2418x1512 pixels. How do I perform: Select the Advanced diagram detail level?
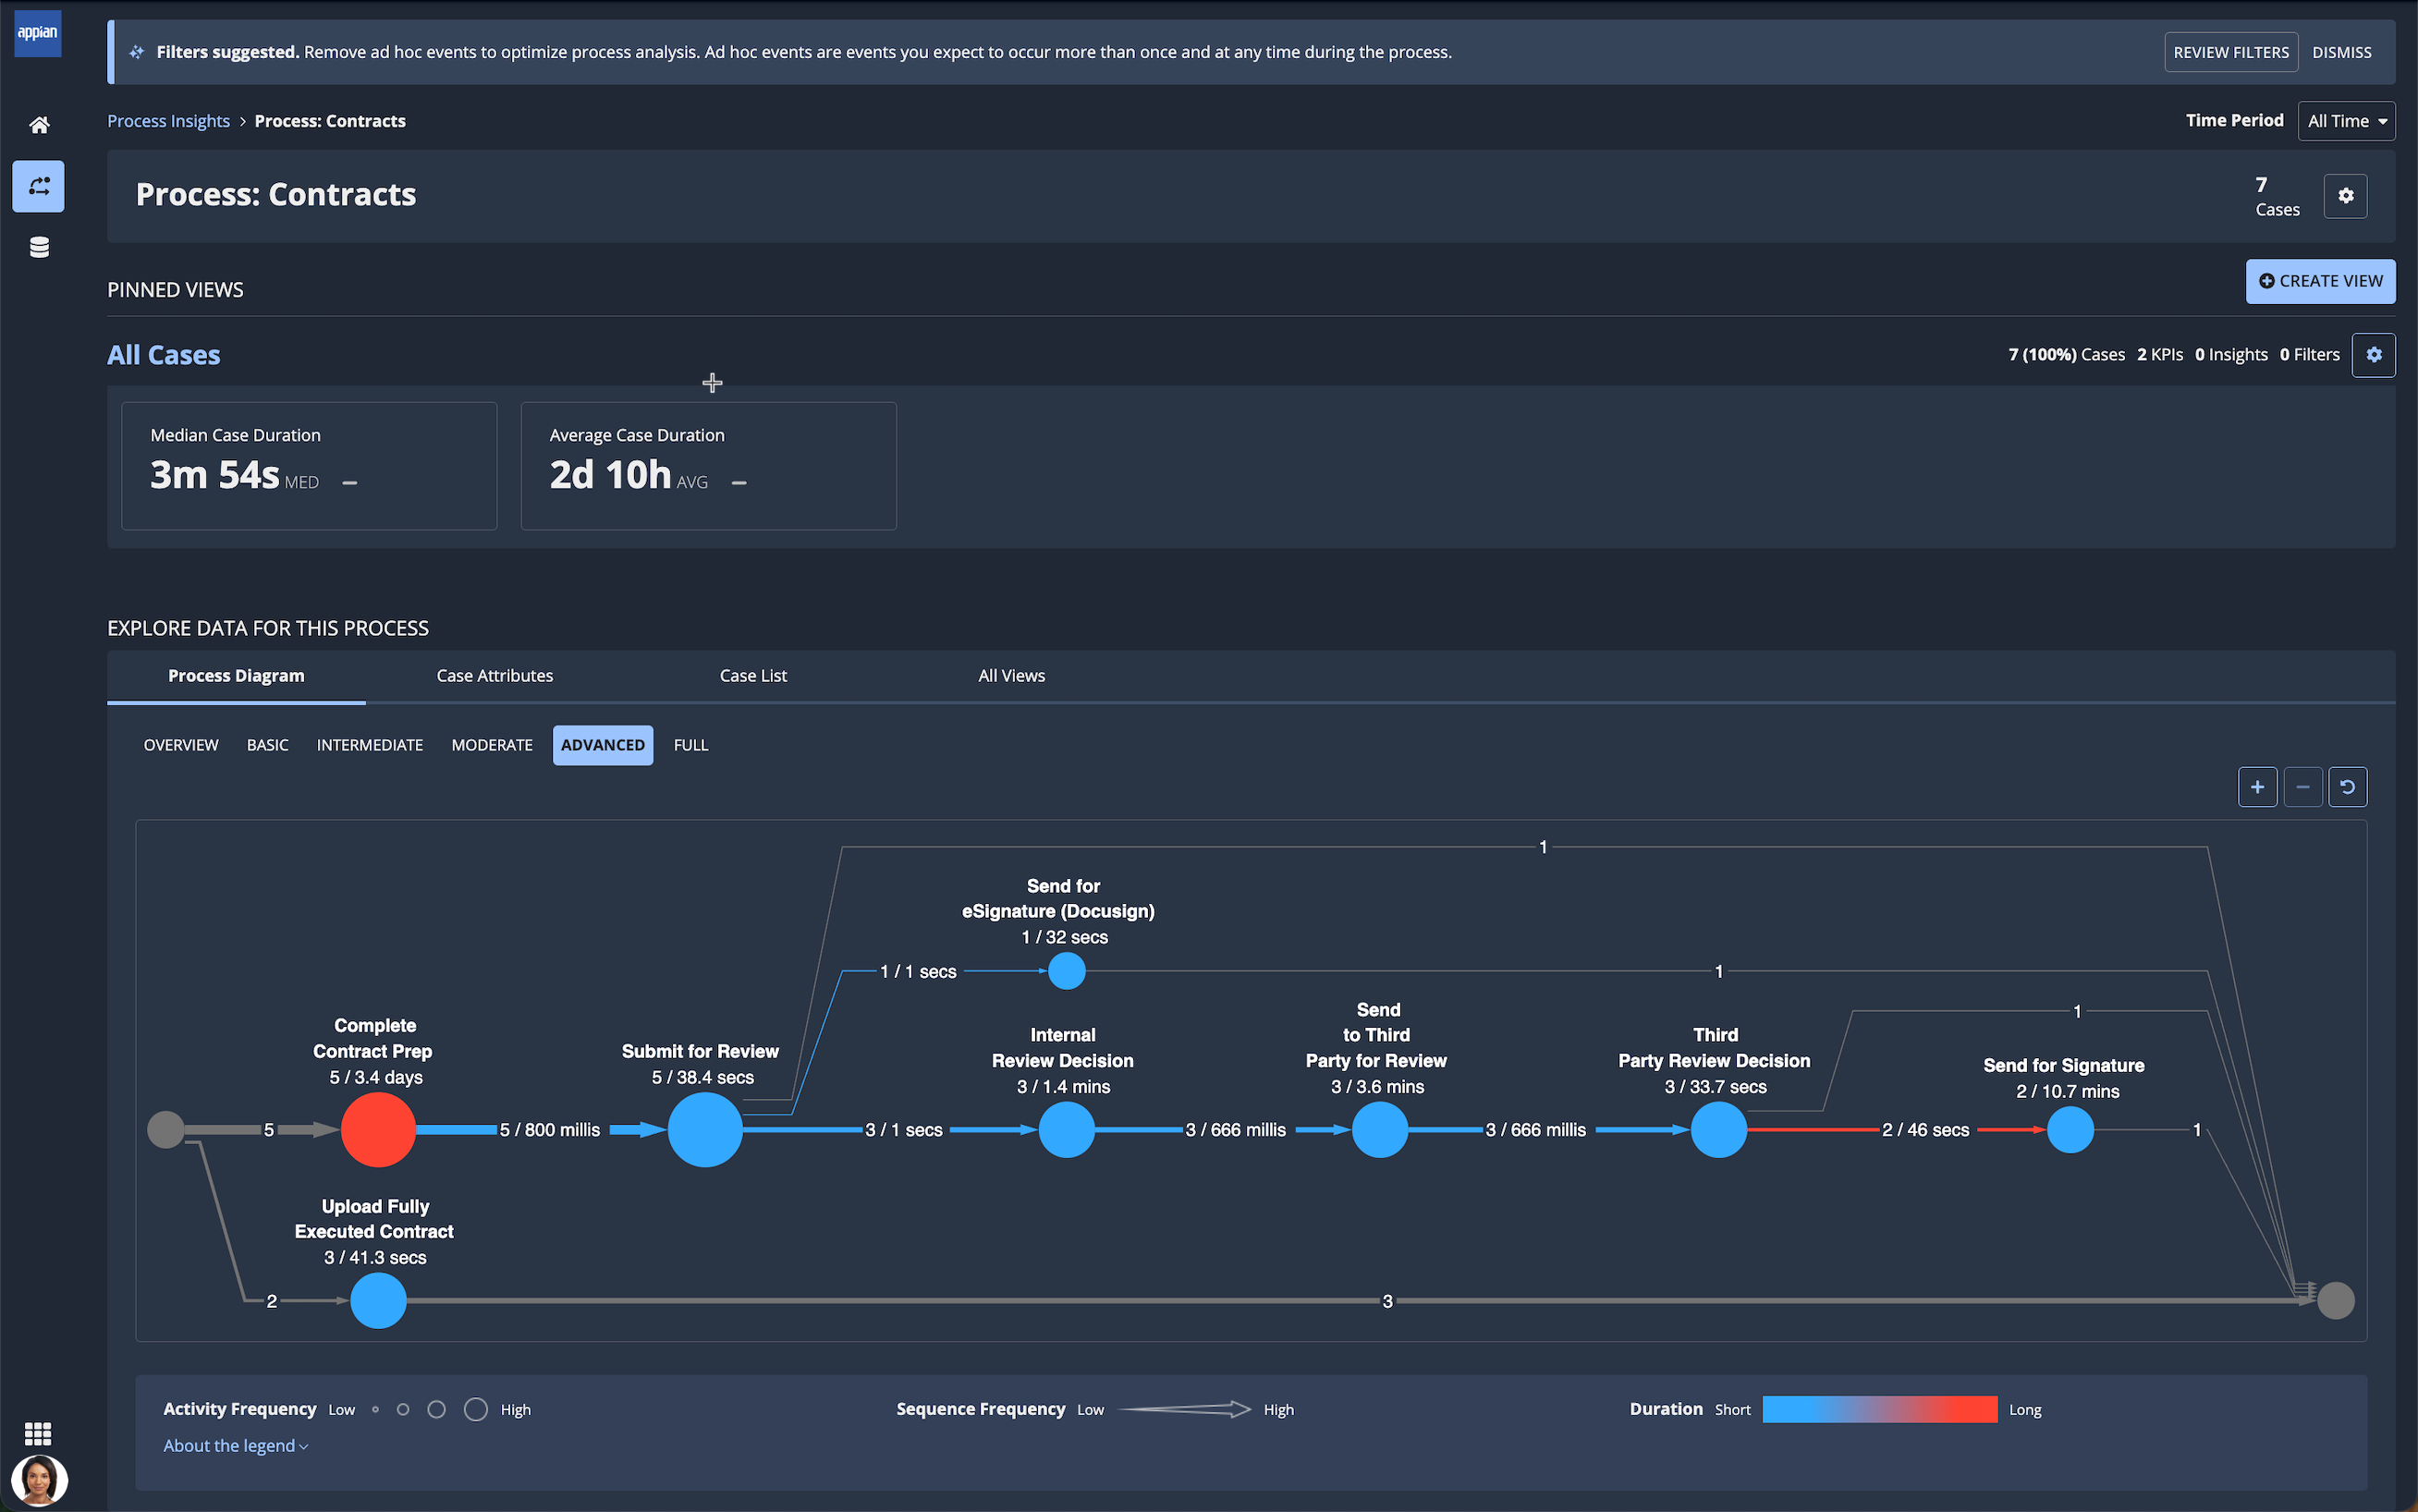(603, 745)
